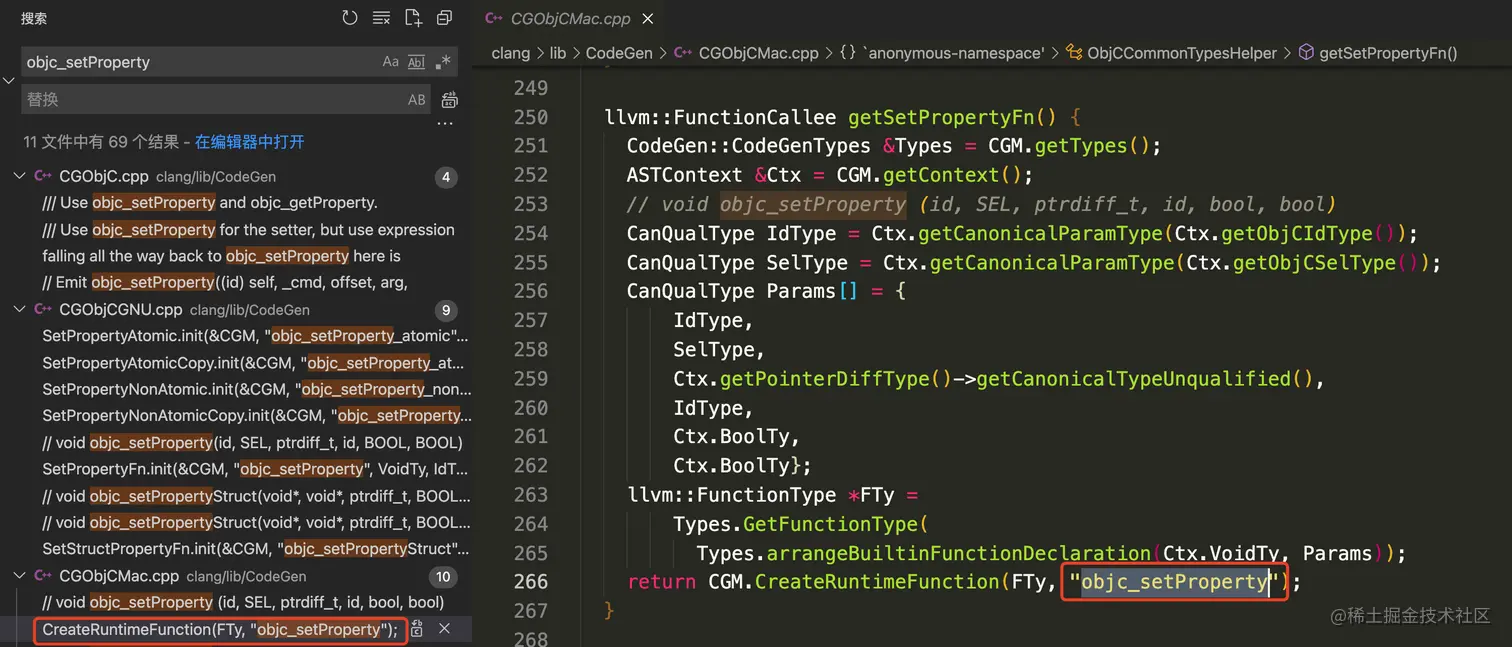Click 'arrangeBuiltinFunctionDeclaration' in line 265
This screenshot has height=647, width=1512.
tap(959, 553)
